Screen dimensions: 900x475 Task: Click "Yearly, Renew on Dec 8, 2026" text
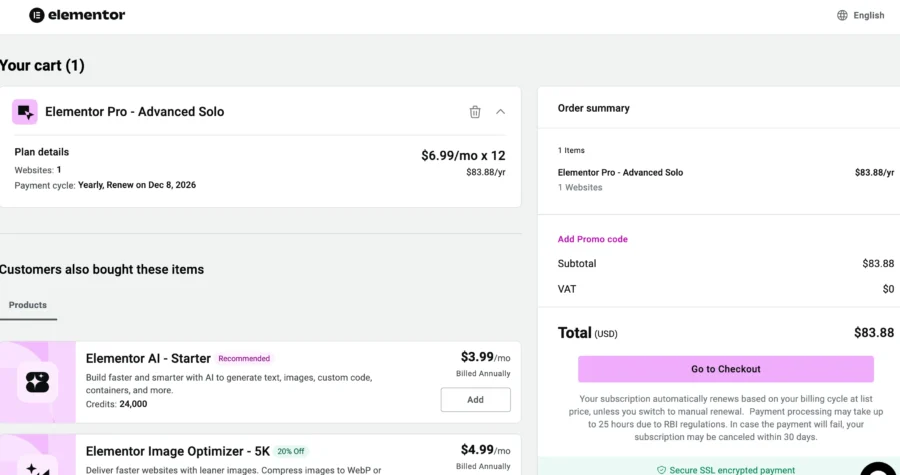(137, 185)
